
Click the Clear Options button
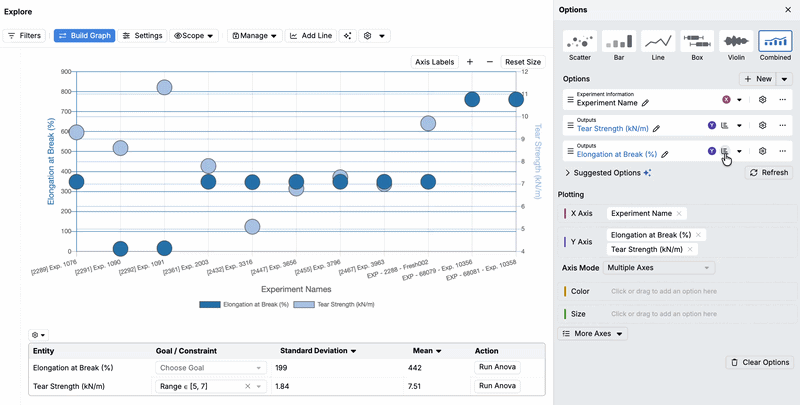[761, 362]
